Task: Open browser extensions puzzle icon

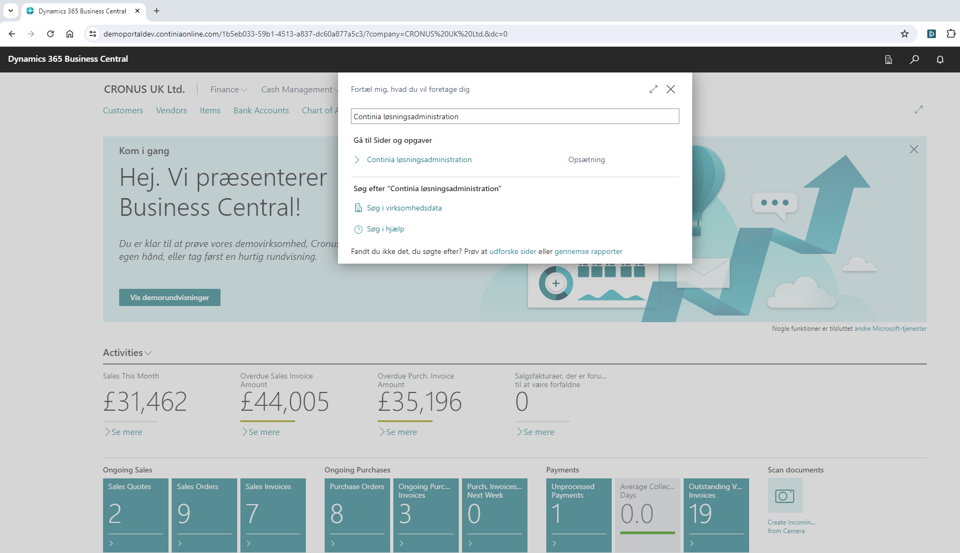Action: click(x=951, y=34)
